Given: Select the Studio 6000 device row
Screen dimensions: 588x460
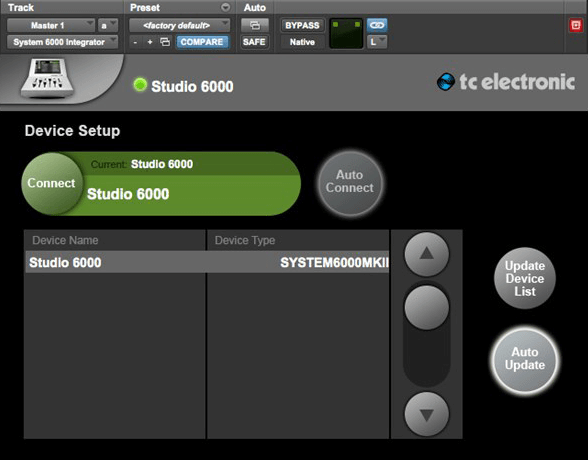Looking at the screenshot, I should tap(207, 262).
